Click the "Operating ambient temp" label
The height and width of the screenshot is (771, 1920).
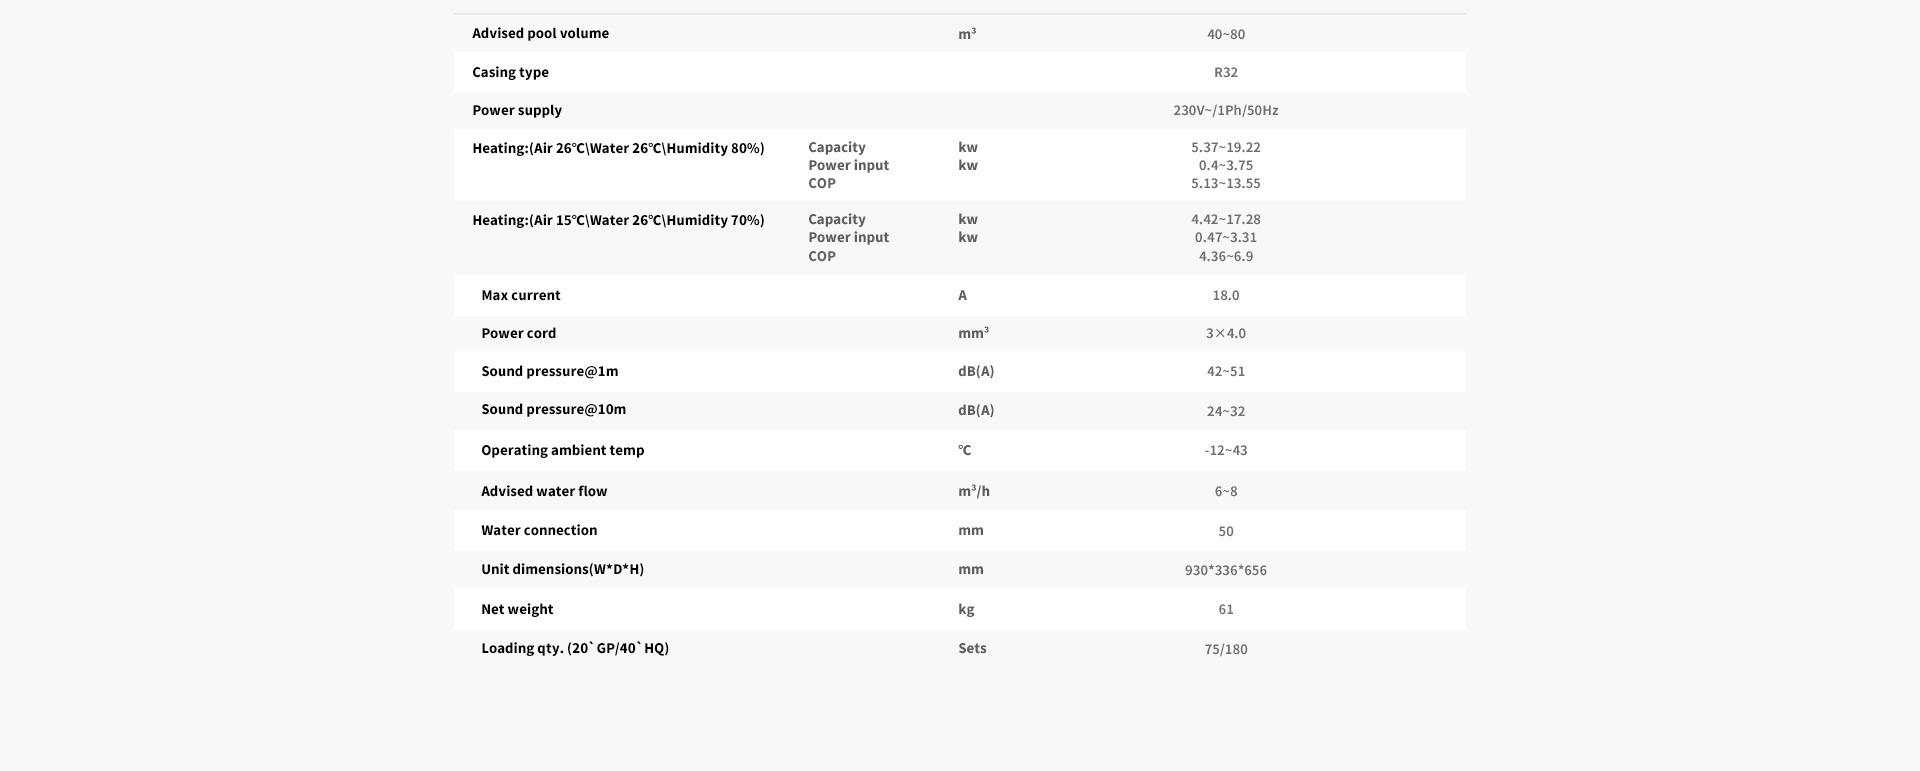click(562, 450)
